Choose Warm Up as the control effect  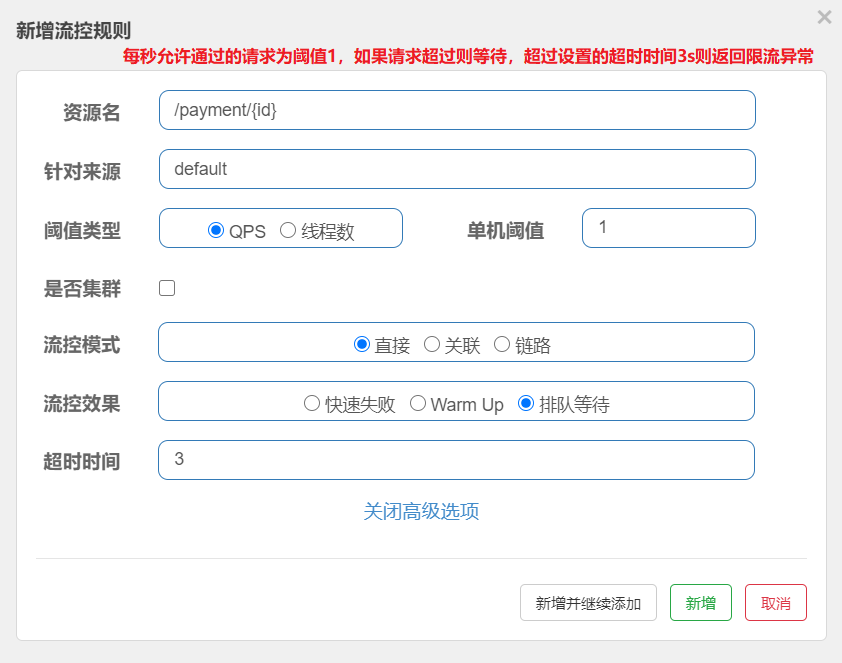[417, 403]
